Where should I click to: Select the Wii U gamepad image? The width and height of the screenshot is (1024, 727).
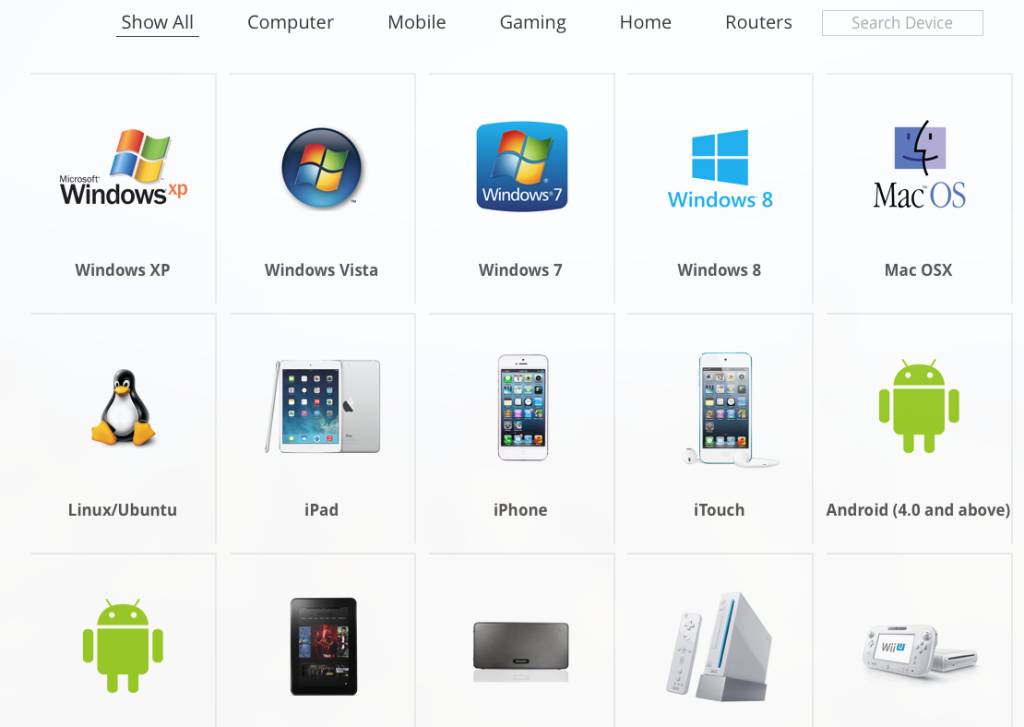tap(920, 649)
